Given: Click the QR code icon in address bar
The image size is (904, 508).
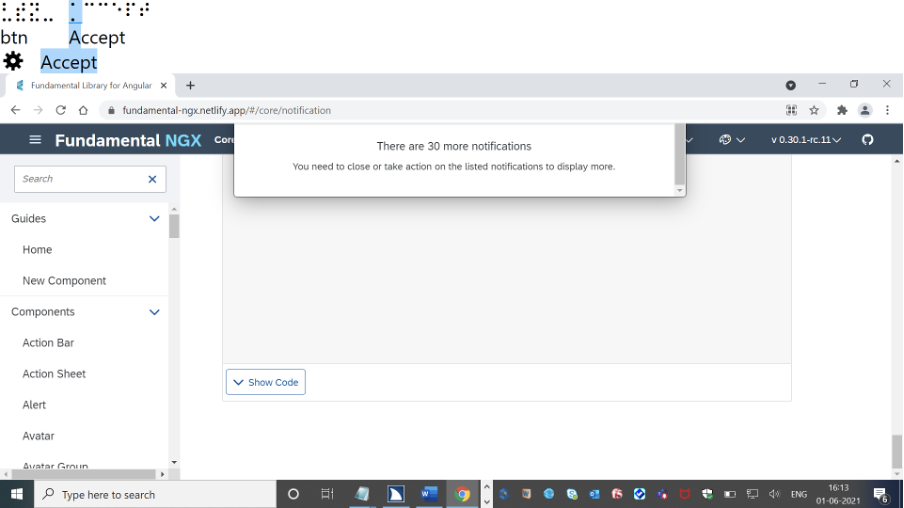Looking at the screenshot, I should tap(792, 110).
